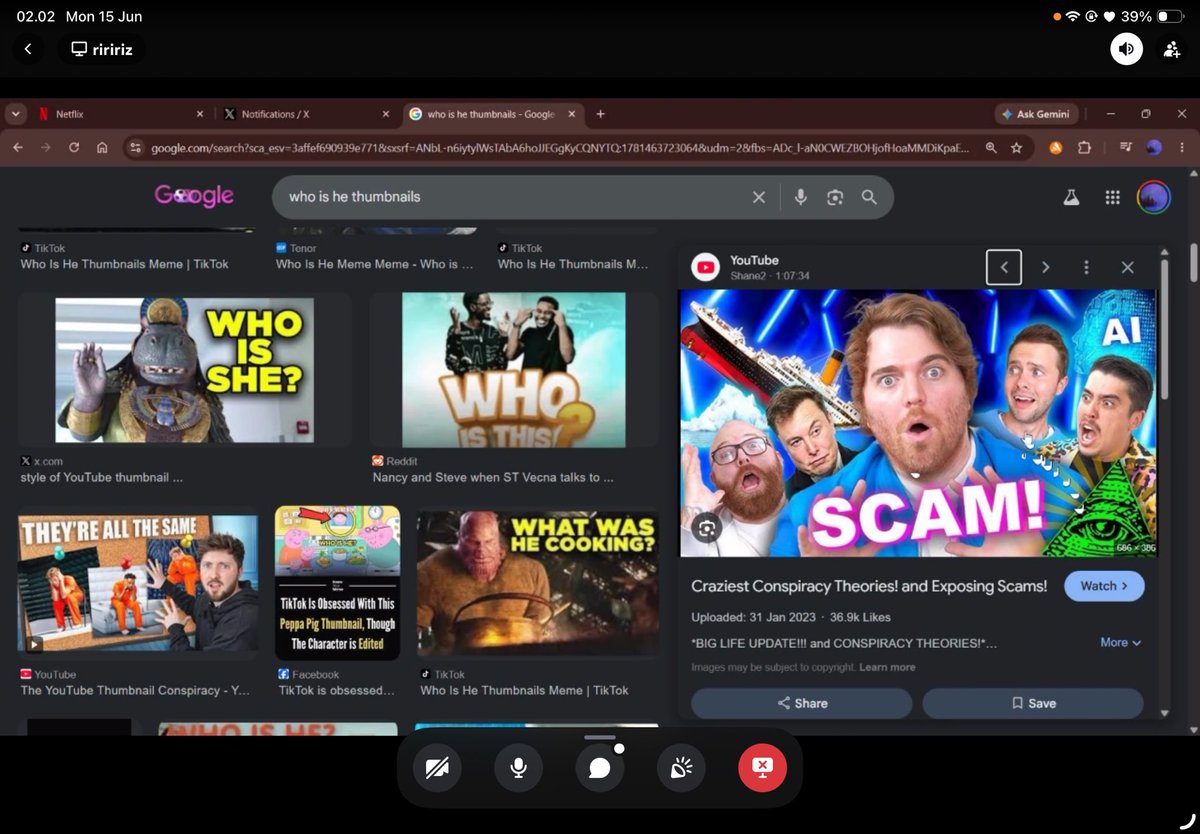Image resolution: width=1200 pixels, height=834 pixels.
Task: Search by image with Google Lens
Action: coord(835,197)
